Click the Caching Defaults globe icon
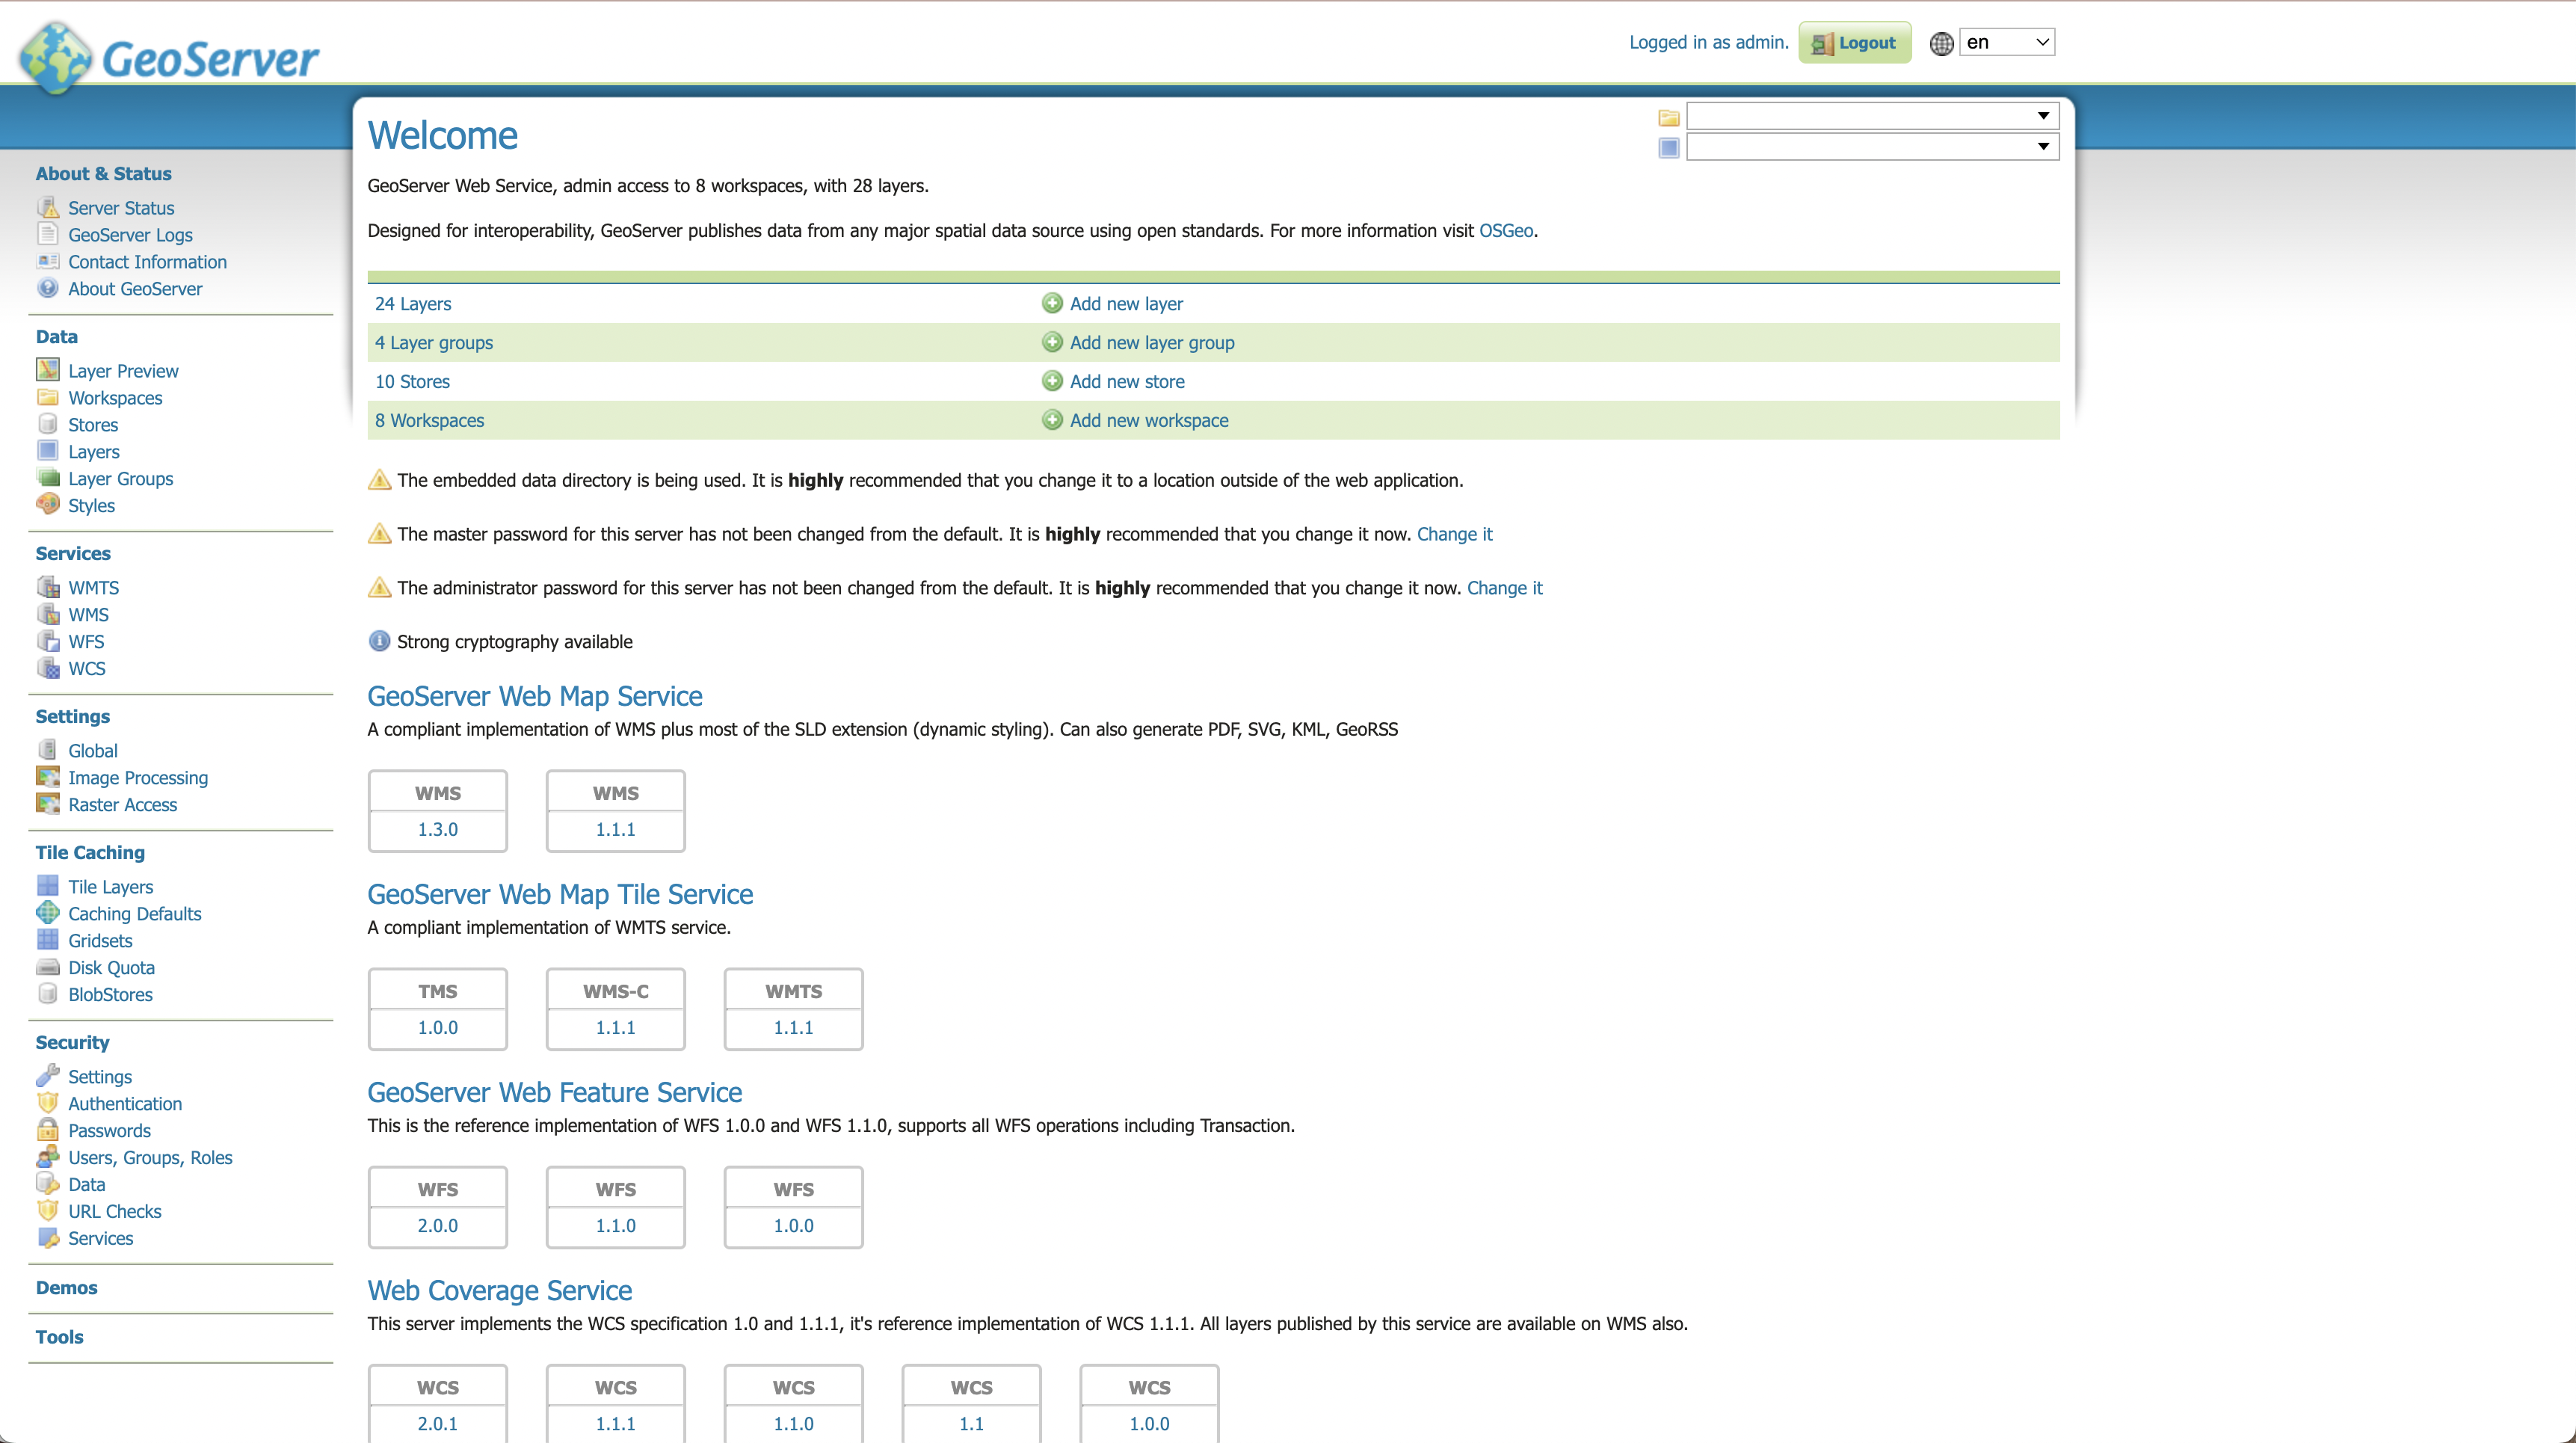The height and width of the screenshot is (1443, 2576). pyautogui.click(x=47, y=913)
